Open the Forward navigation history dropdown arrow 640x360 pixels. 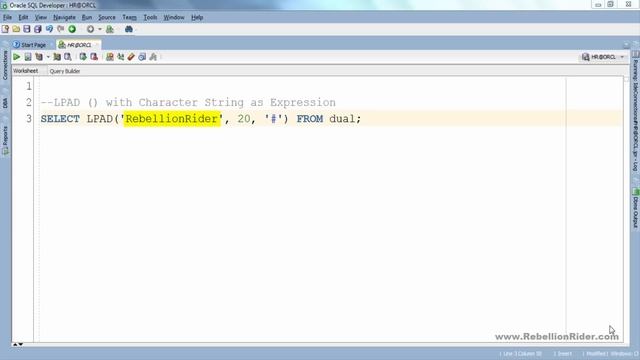point(100,29)
